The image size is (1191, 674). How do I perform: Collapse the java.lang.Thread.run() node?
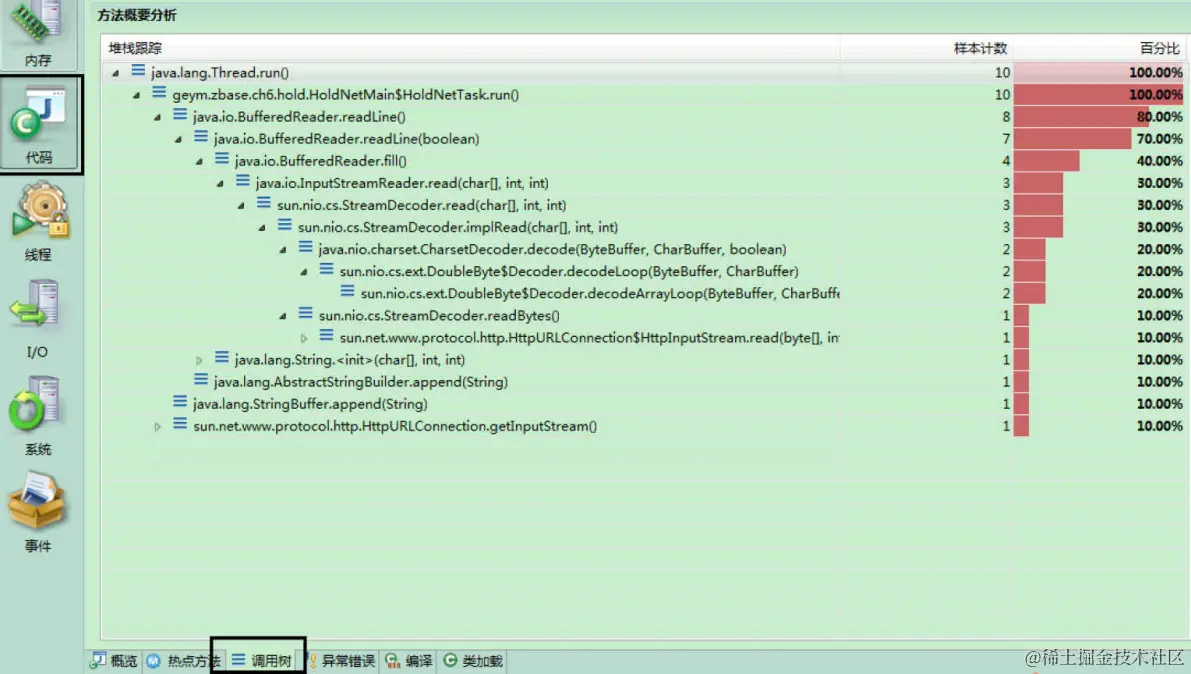117,73
